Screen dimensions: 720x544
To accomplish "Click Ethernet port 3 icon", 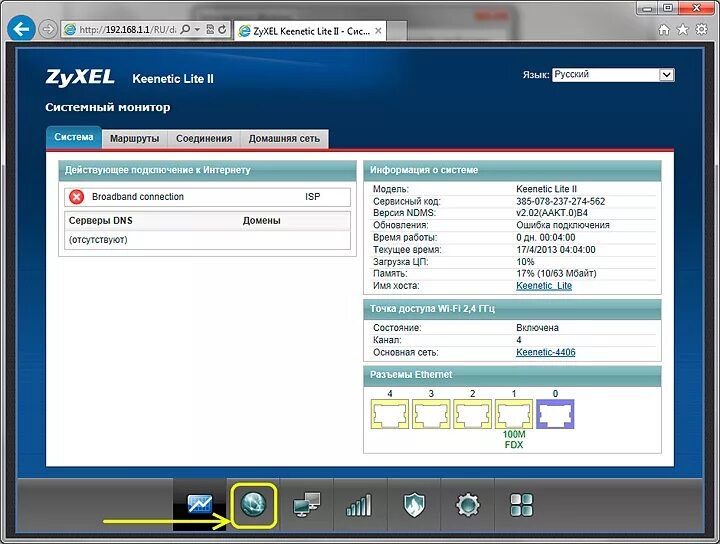I will point(431,414).
